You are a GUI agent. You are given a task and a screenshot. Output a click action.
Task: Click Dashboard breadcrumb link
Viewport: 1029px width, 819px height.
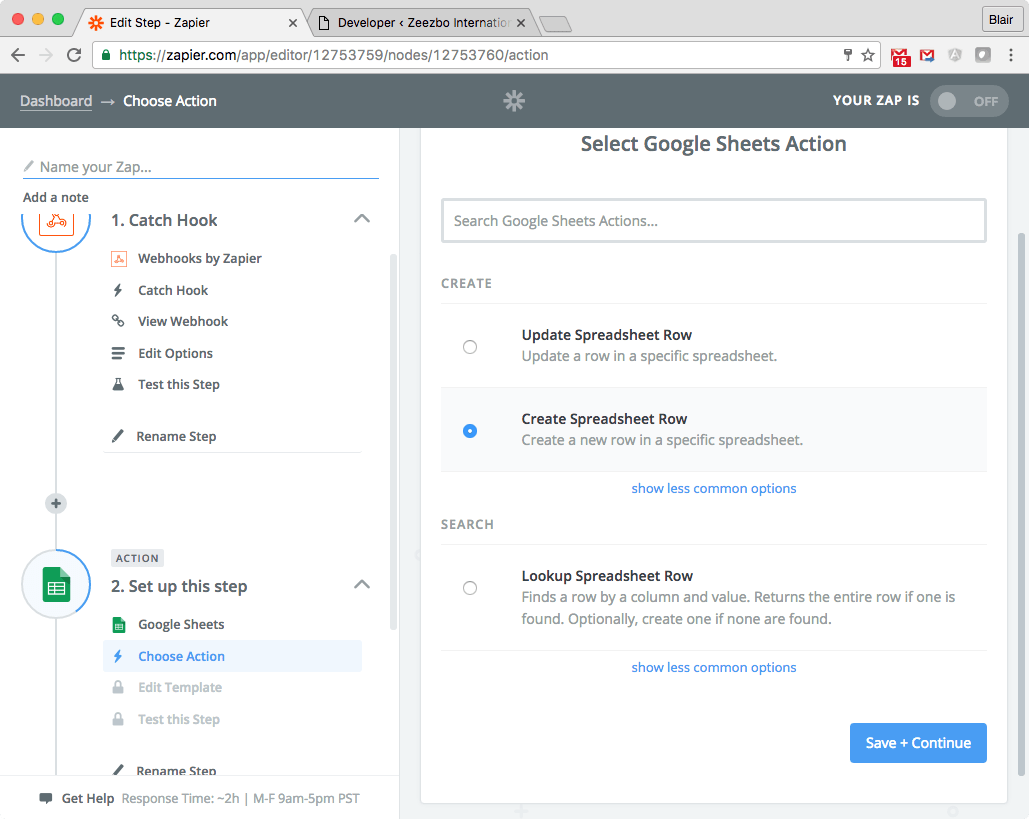[x=56, y=101]
